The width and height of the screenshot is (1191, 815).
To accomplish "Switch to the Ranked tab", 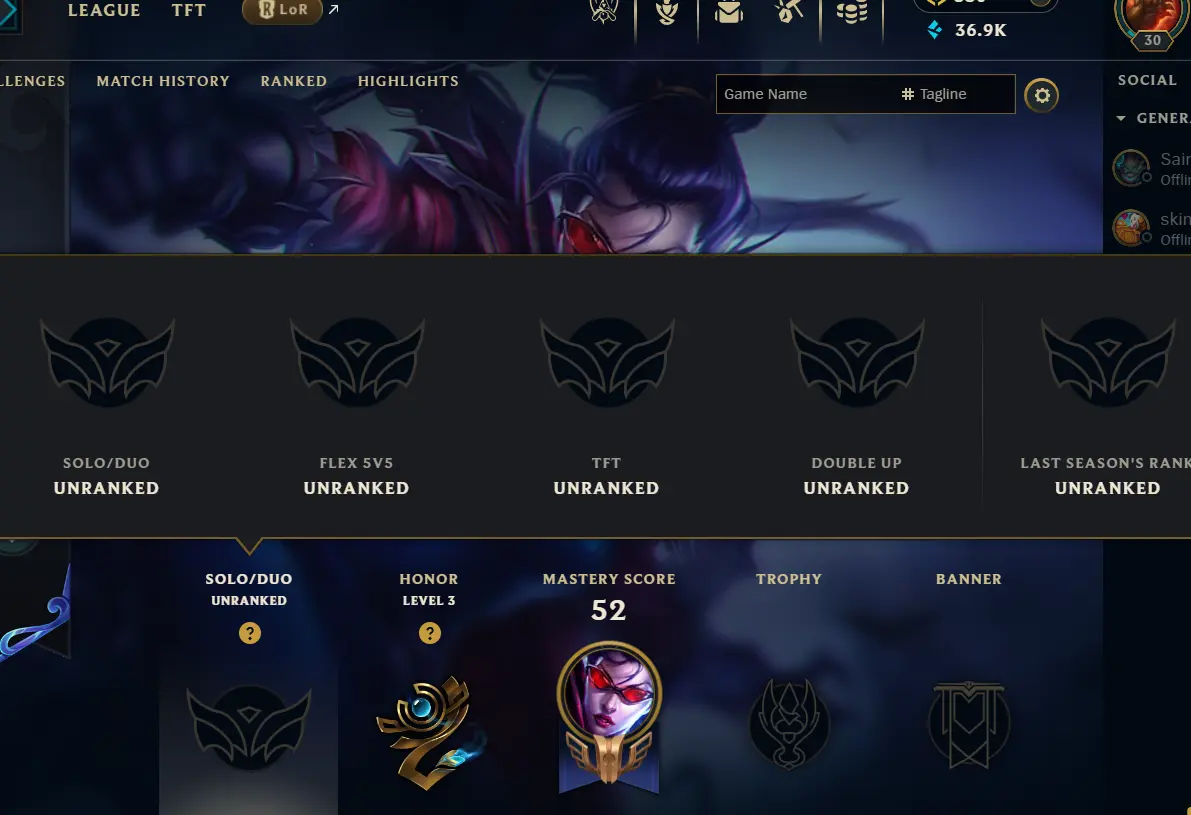I will coord(294,81).
